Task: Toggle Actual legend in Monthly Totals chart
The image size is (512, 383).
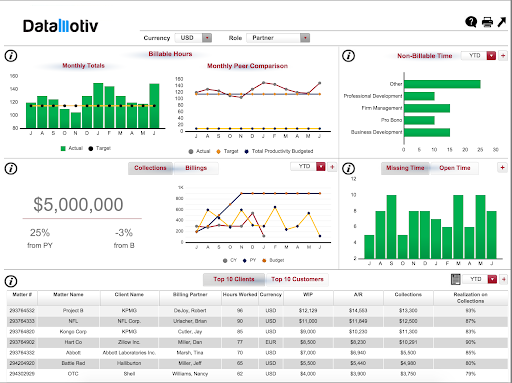Action: 72,148
